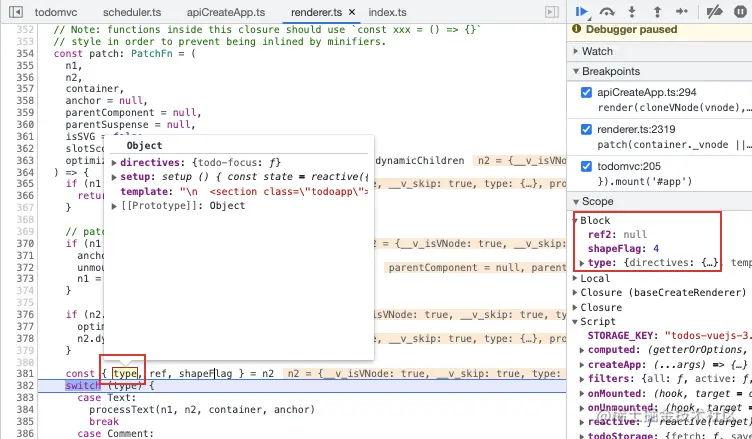This screenshot has width=752, height=439.
Task: Click line number 382 in gutter
Action: tap(25, 386)
